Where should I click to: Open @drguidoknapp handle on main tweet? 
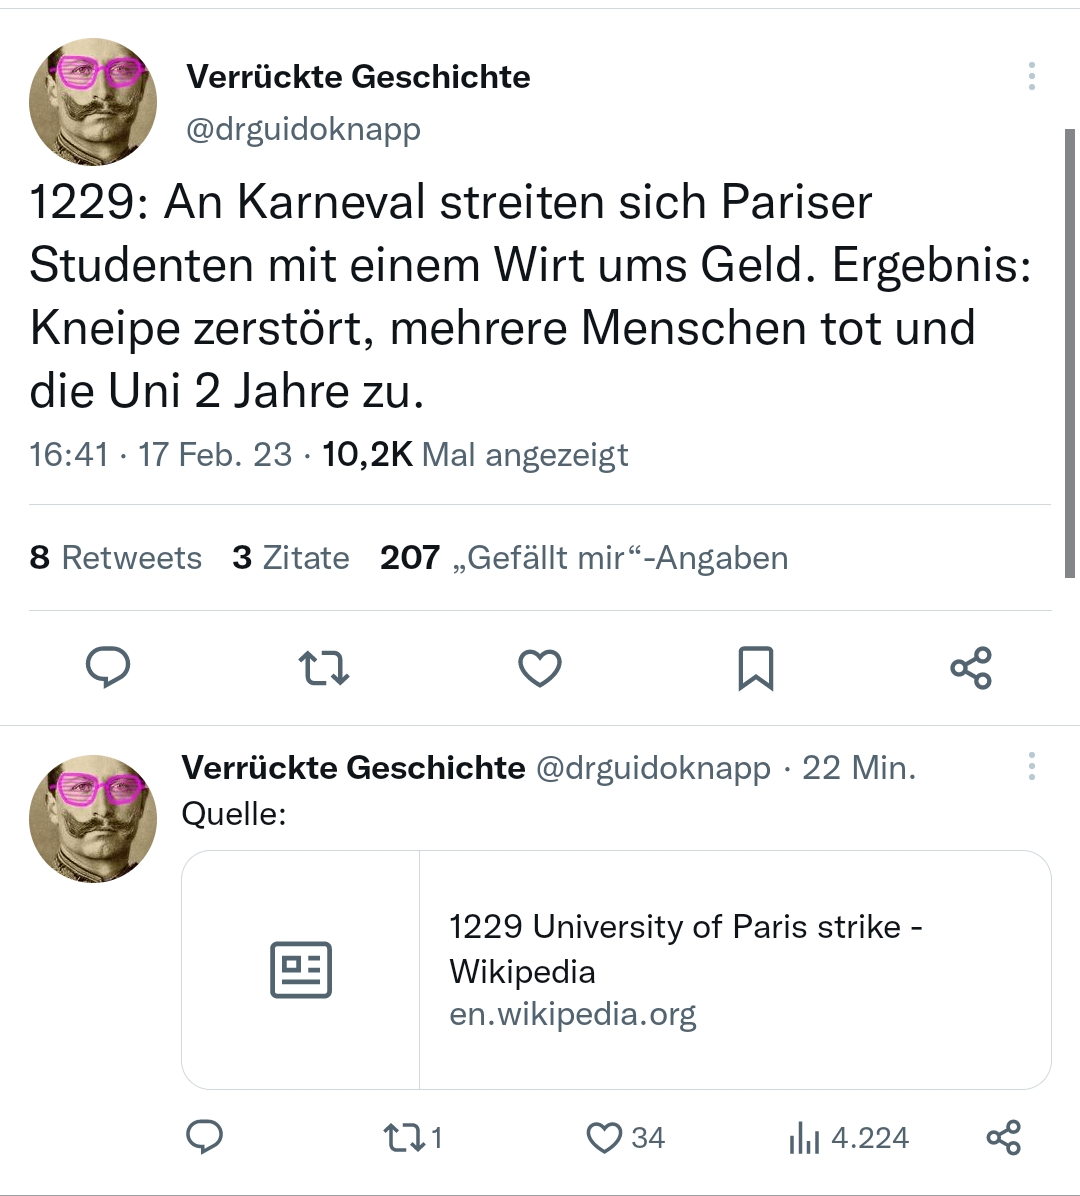click(303, 129)
